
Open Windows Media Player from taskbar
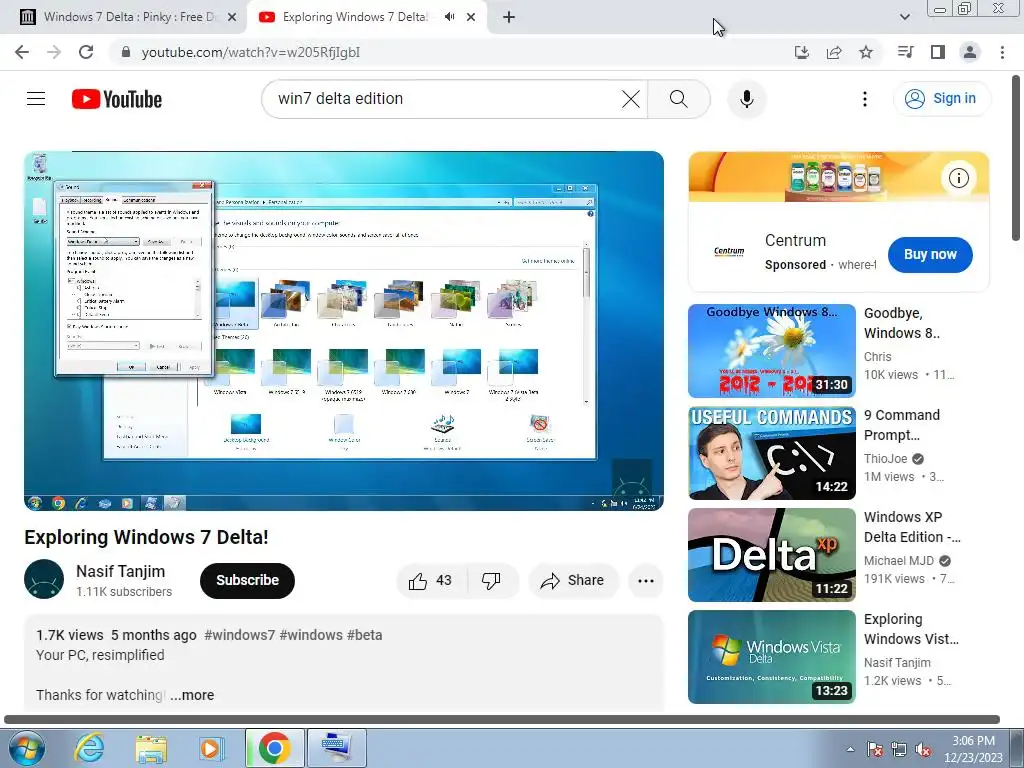(x=211, y=748)
